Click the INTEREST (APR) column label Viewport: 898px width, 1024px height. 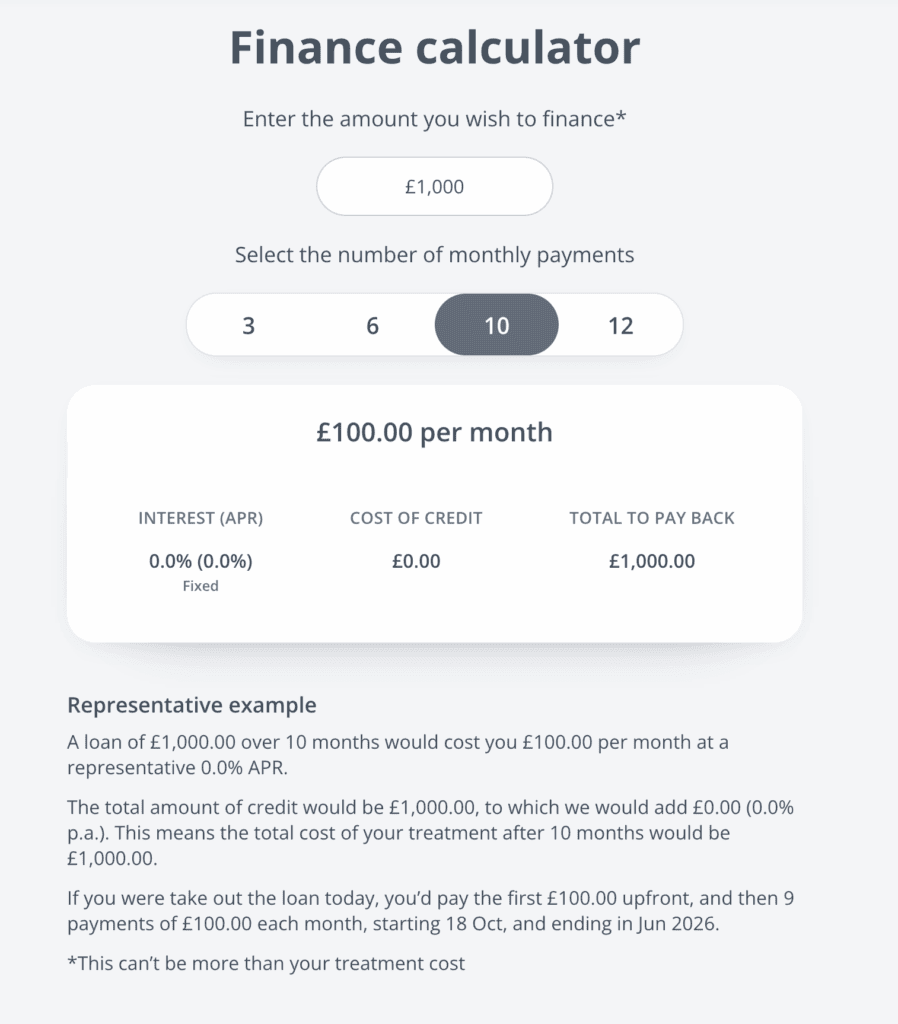coord(200,518)
